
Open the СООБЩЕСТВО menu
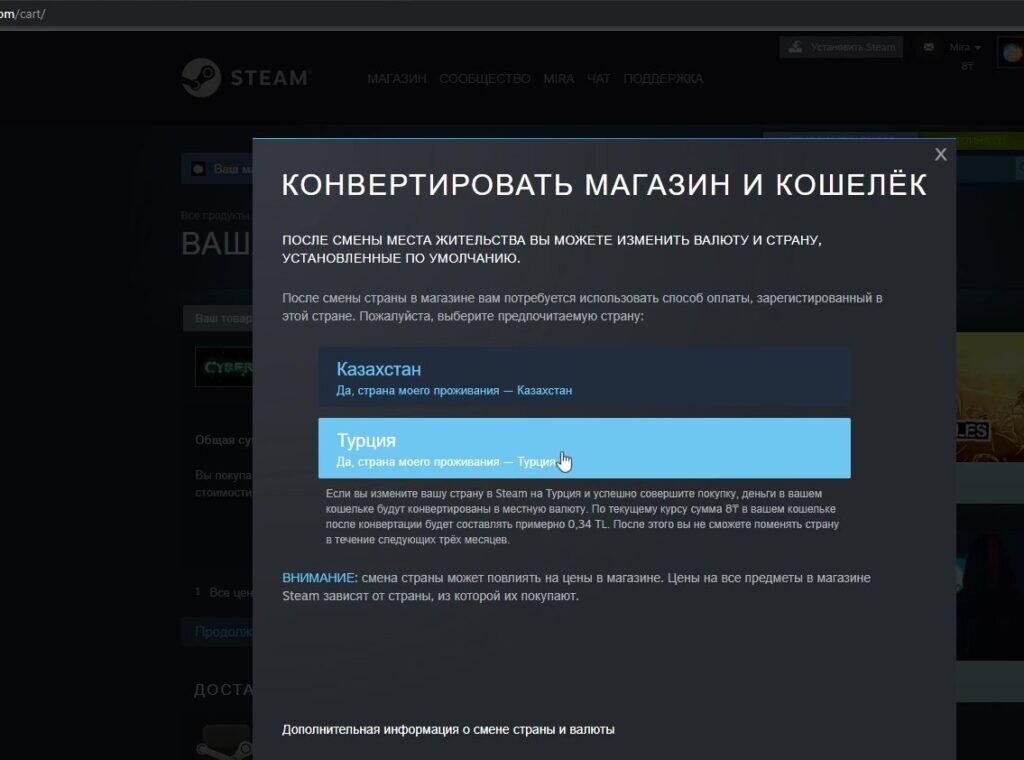[485, 79]
